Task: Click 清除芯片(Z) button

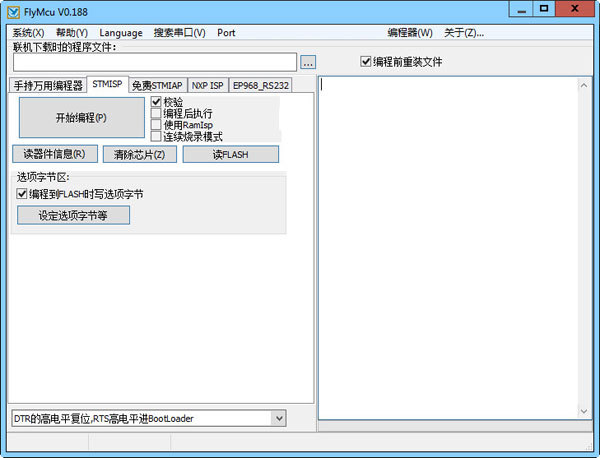Action: pos(140,155)
